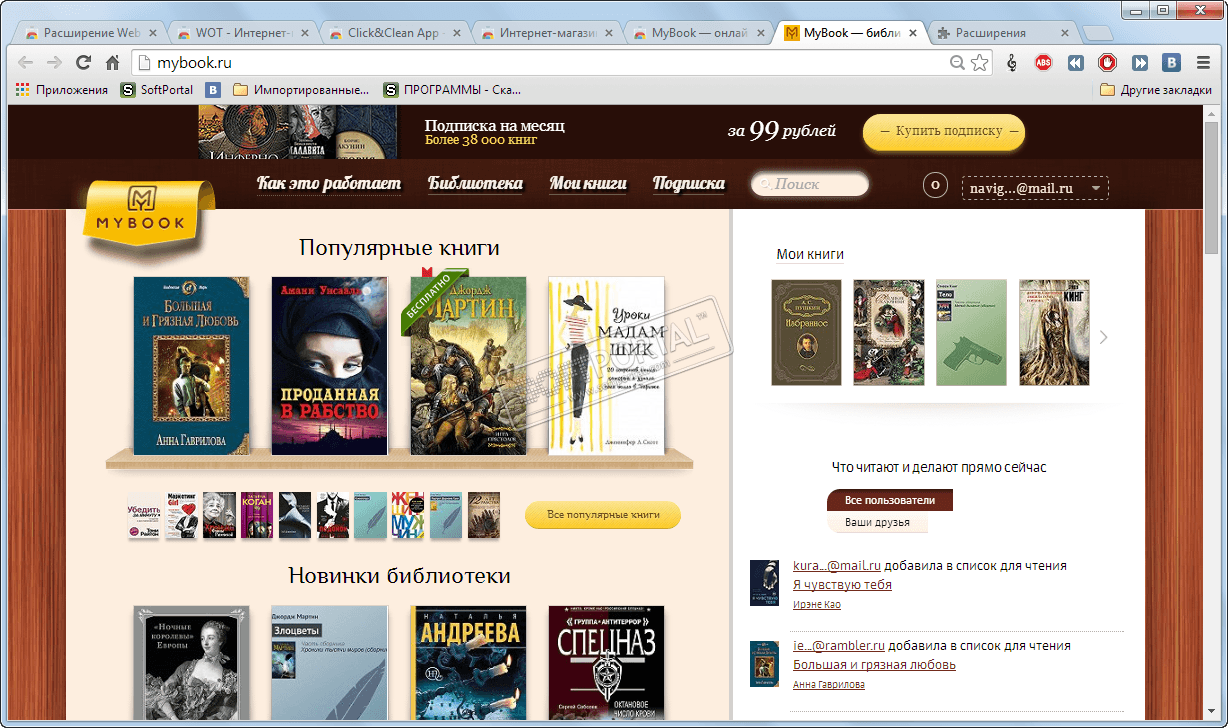Switch to the WOT tab
The height and width of the screenshot is (728, 1228).
tap(242, 33)
